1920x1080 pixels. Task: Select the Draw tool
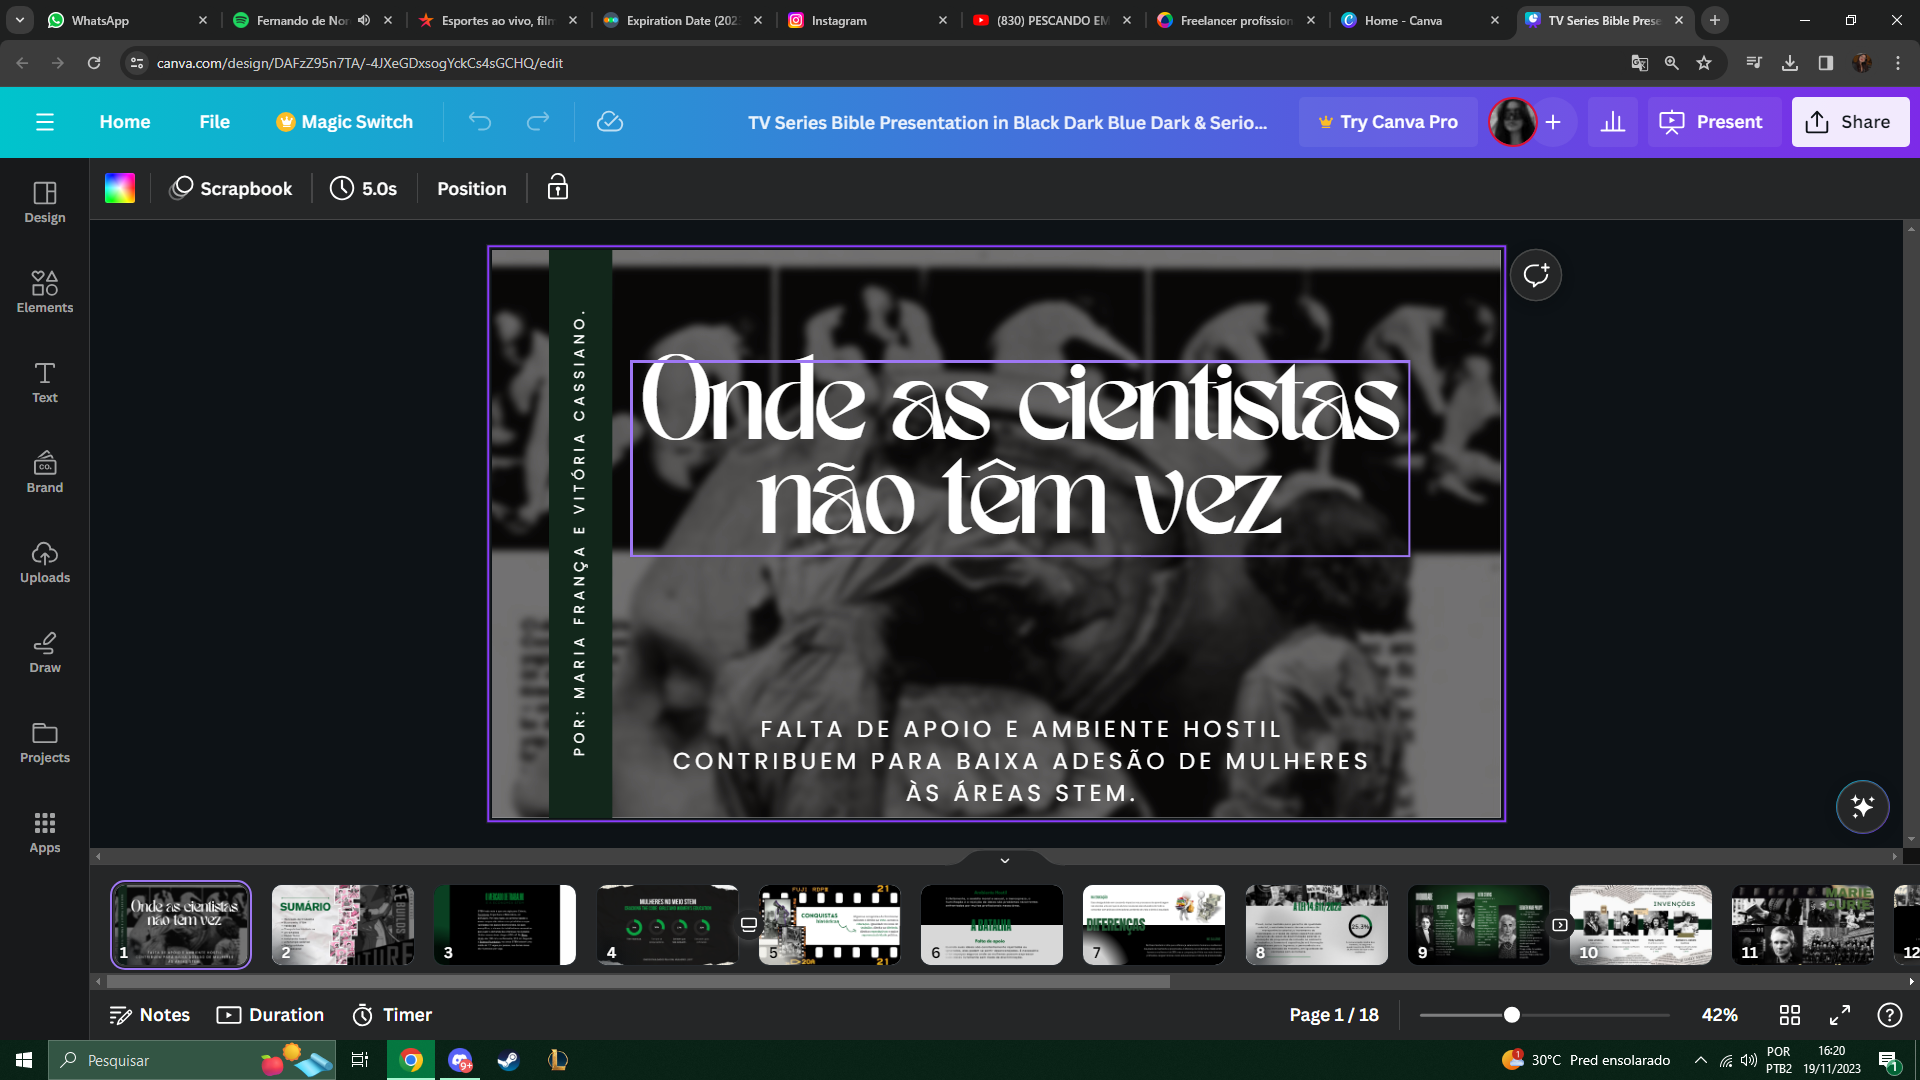(45, 652)
